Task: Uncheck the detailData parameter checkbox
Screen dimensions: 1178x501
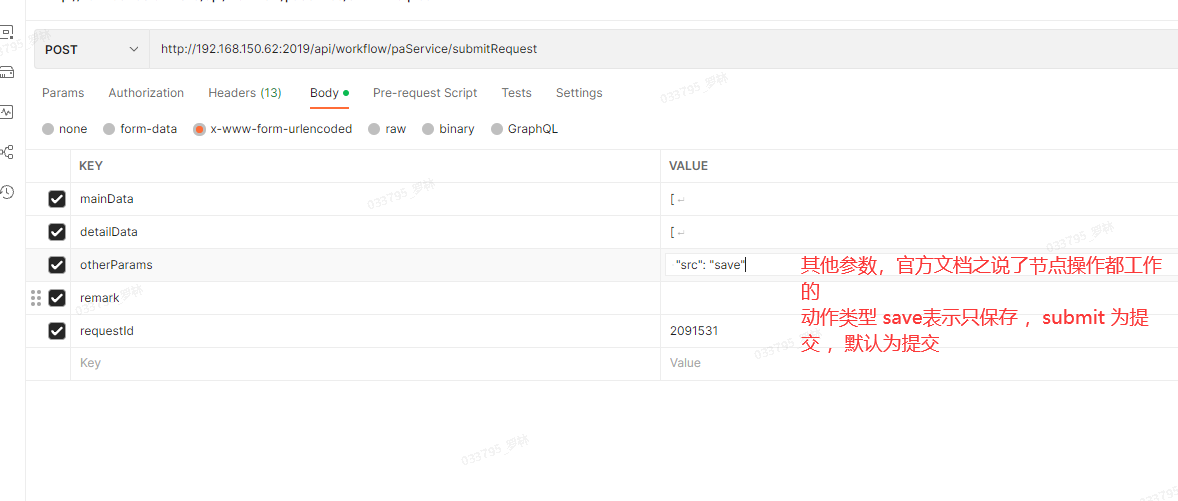Action: click(x=57, y=232)
